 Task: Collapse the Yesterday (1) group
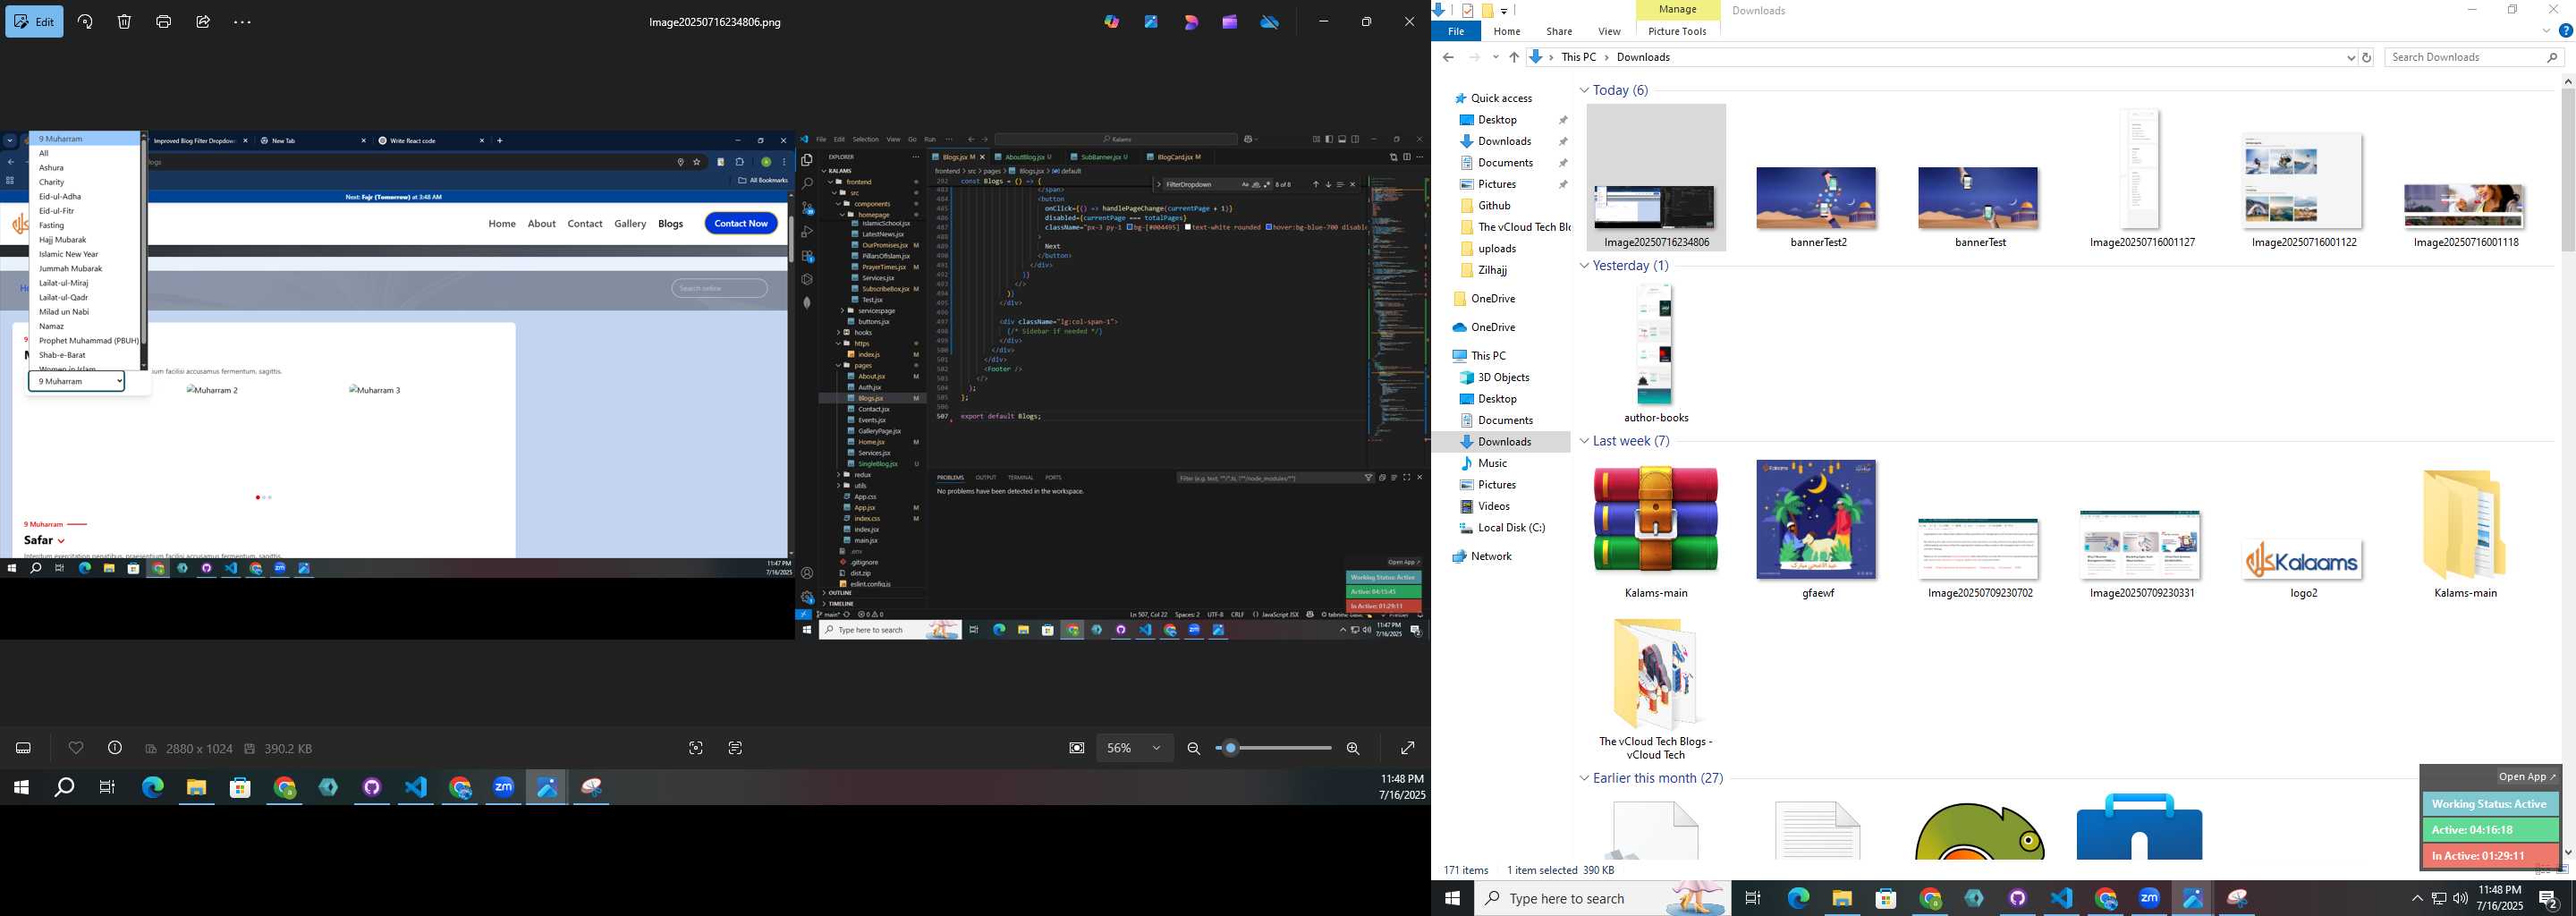pos(1584,266)
